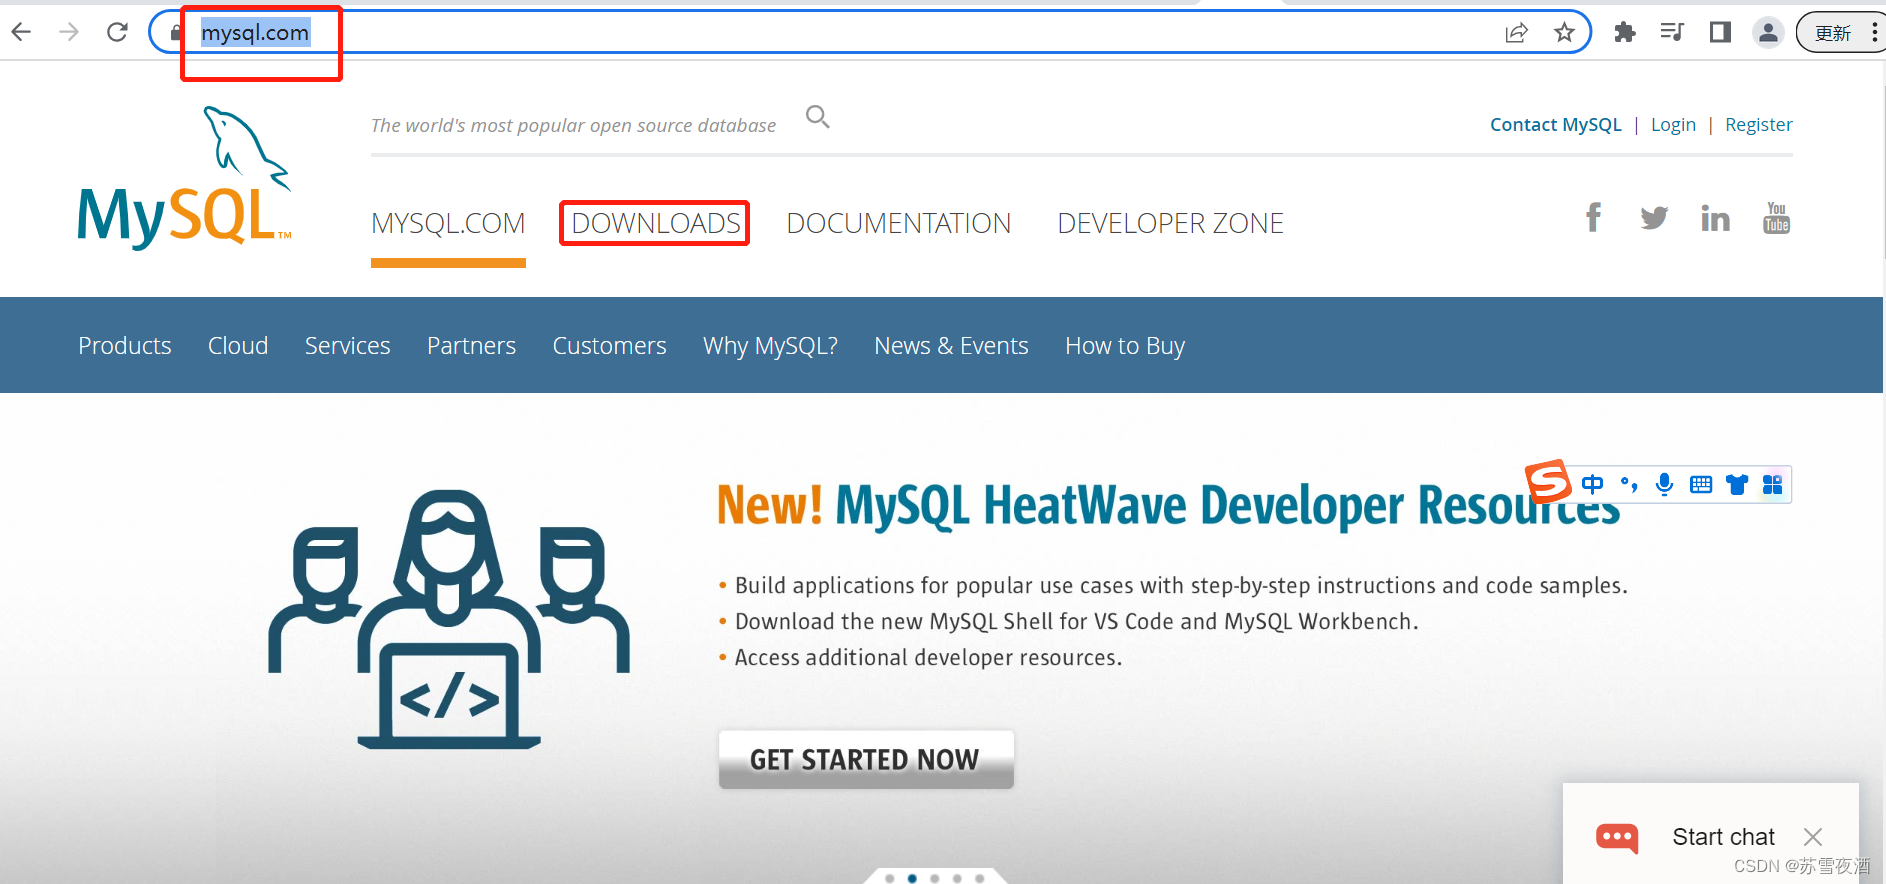The height and width of the screenshot is (884, 1886).
Task: Open MySQL Twitter bird icon
Action: (x=1654, y=218)
